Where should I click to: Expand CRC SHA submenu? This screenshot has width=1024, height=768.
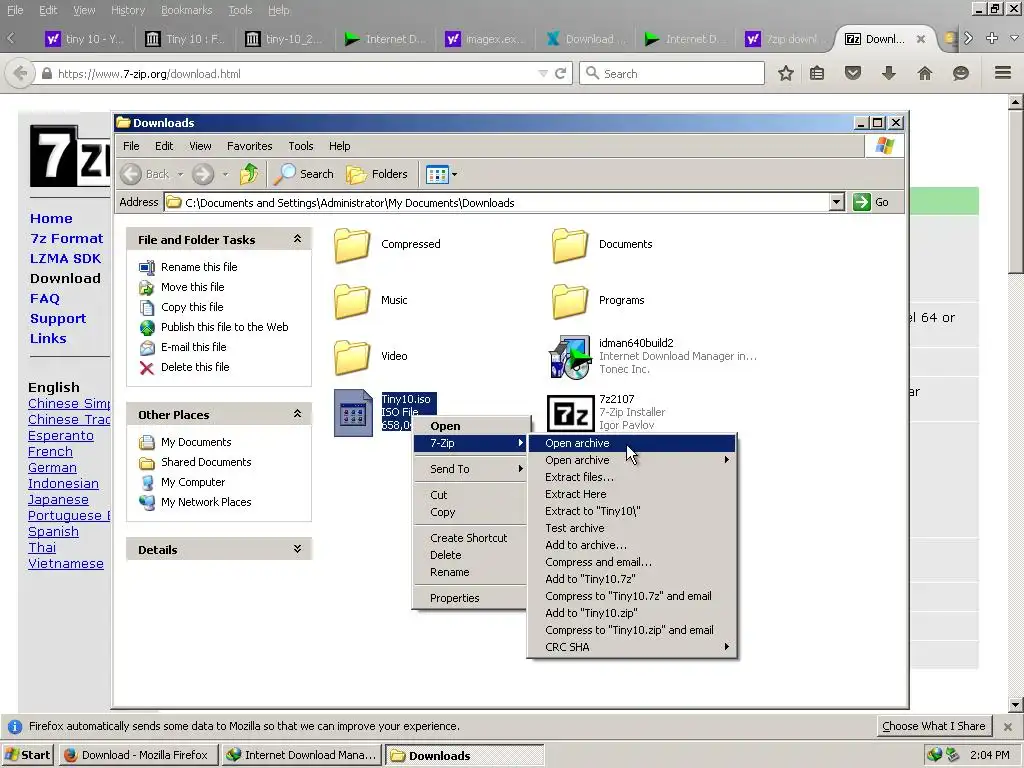click(632, 647)
